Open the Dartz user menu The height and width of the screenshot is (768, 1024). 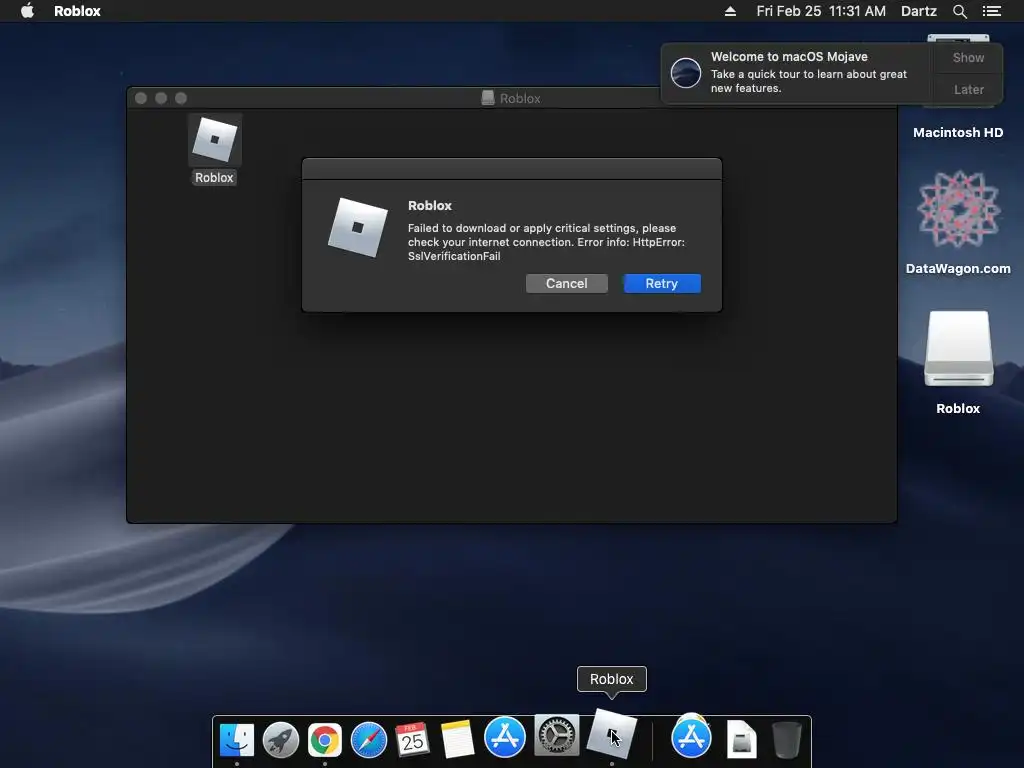tap(918, 11)
